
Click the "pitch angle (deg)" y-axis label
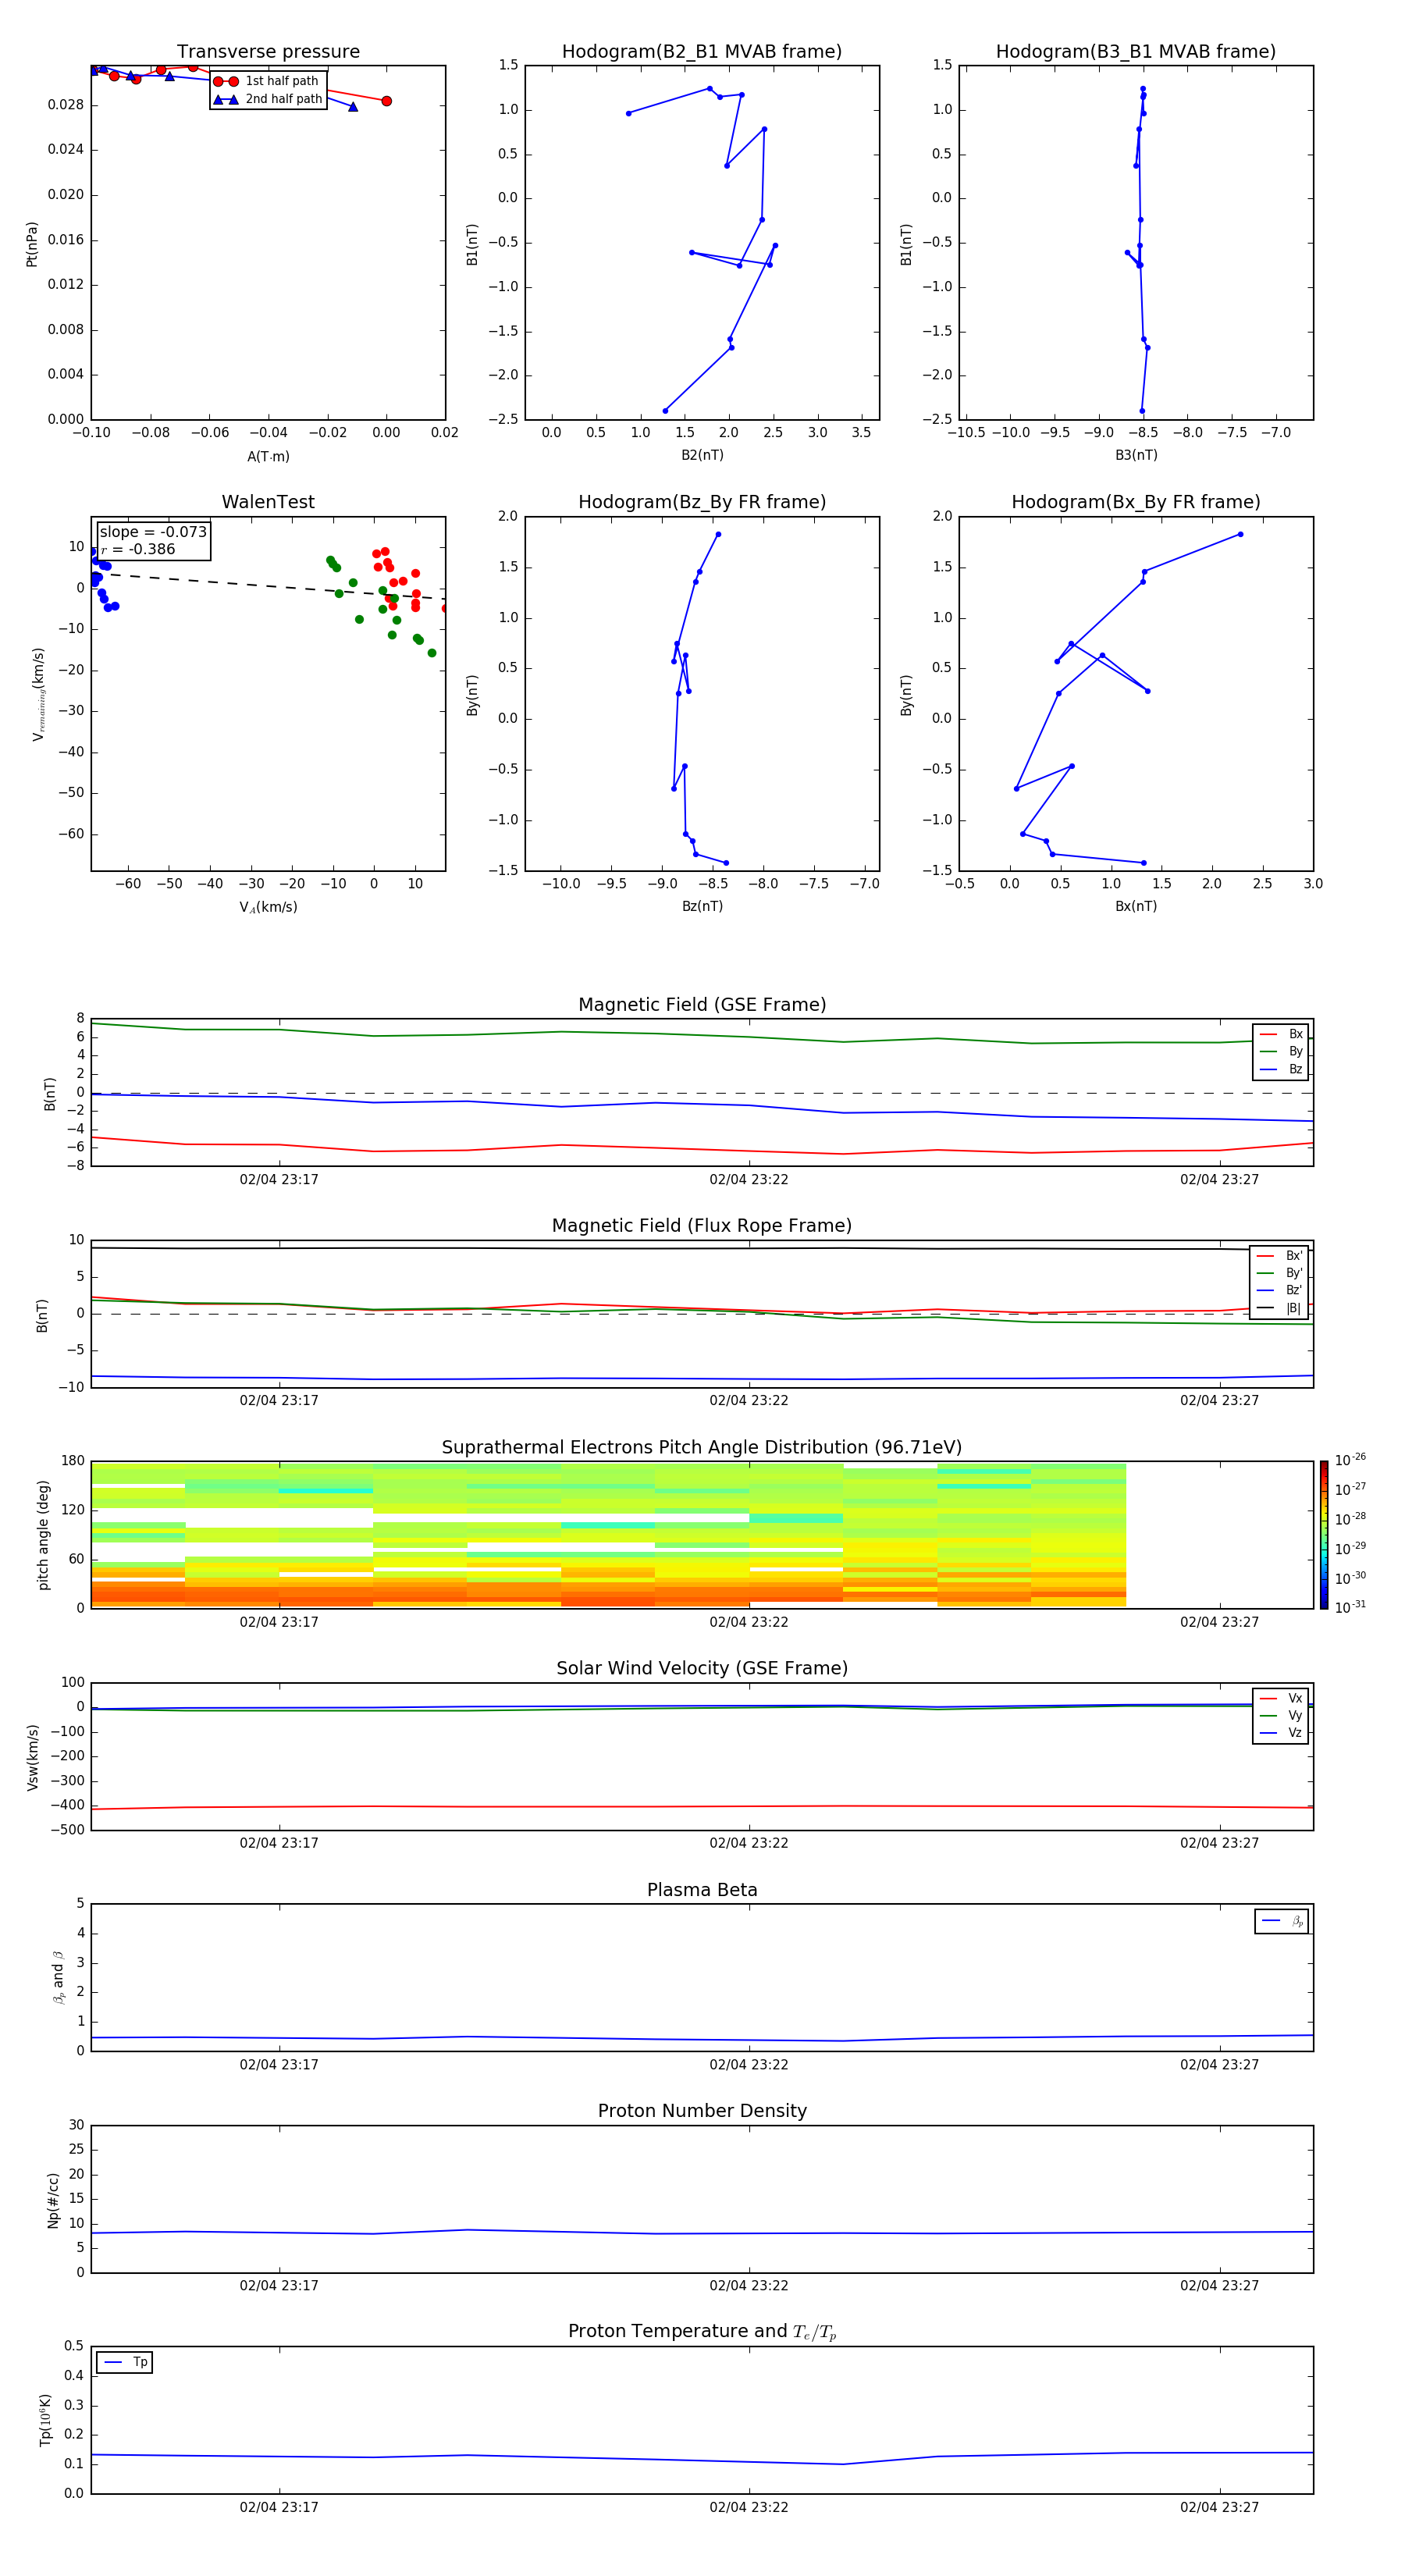[x=43, y=1535]
